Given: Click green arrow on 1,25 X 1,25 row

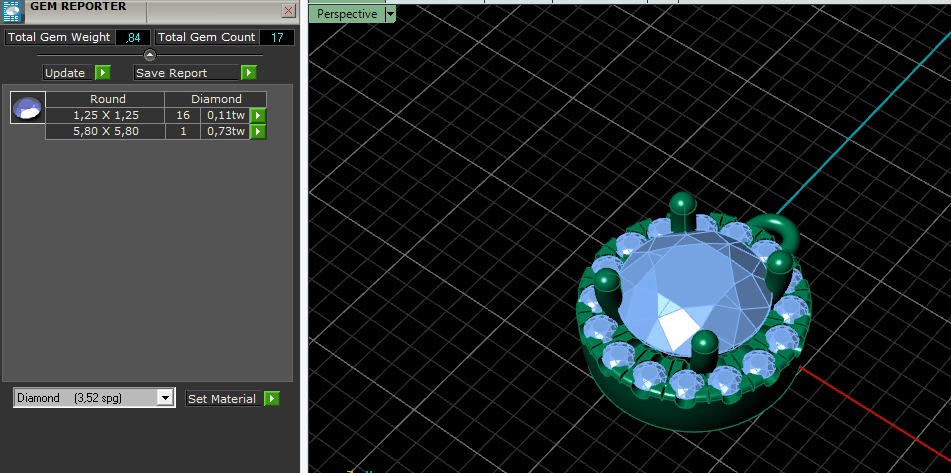Looking at the screenshot, I should pyautogui.click(x=258, y=115).
